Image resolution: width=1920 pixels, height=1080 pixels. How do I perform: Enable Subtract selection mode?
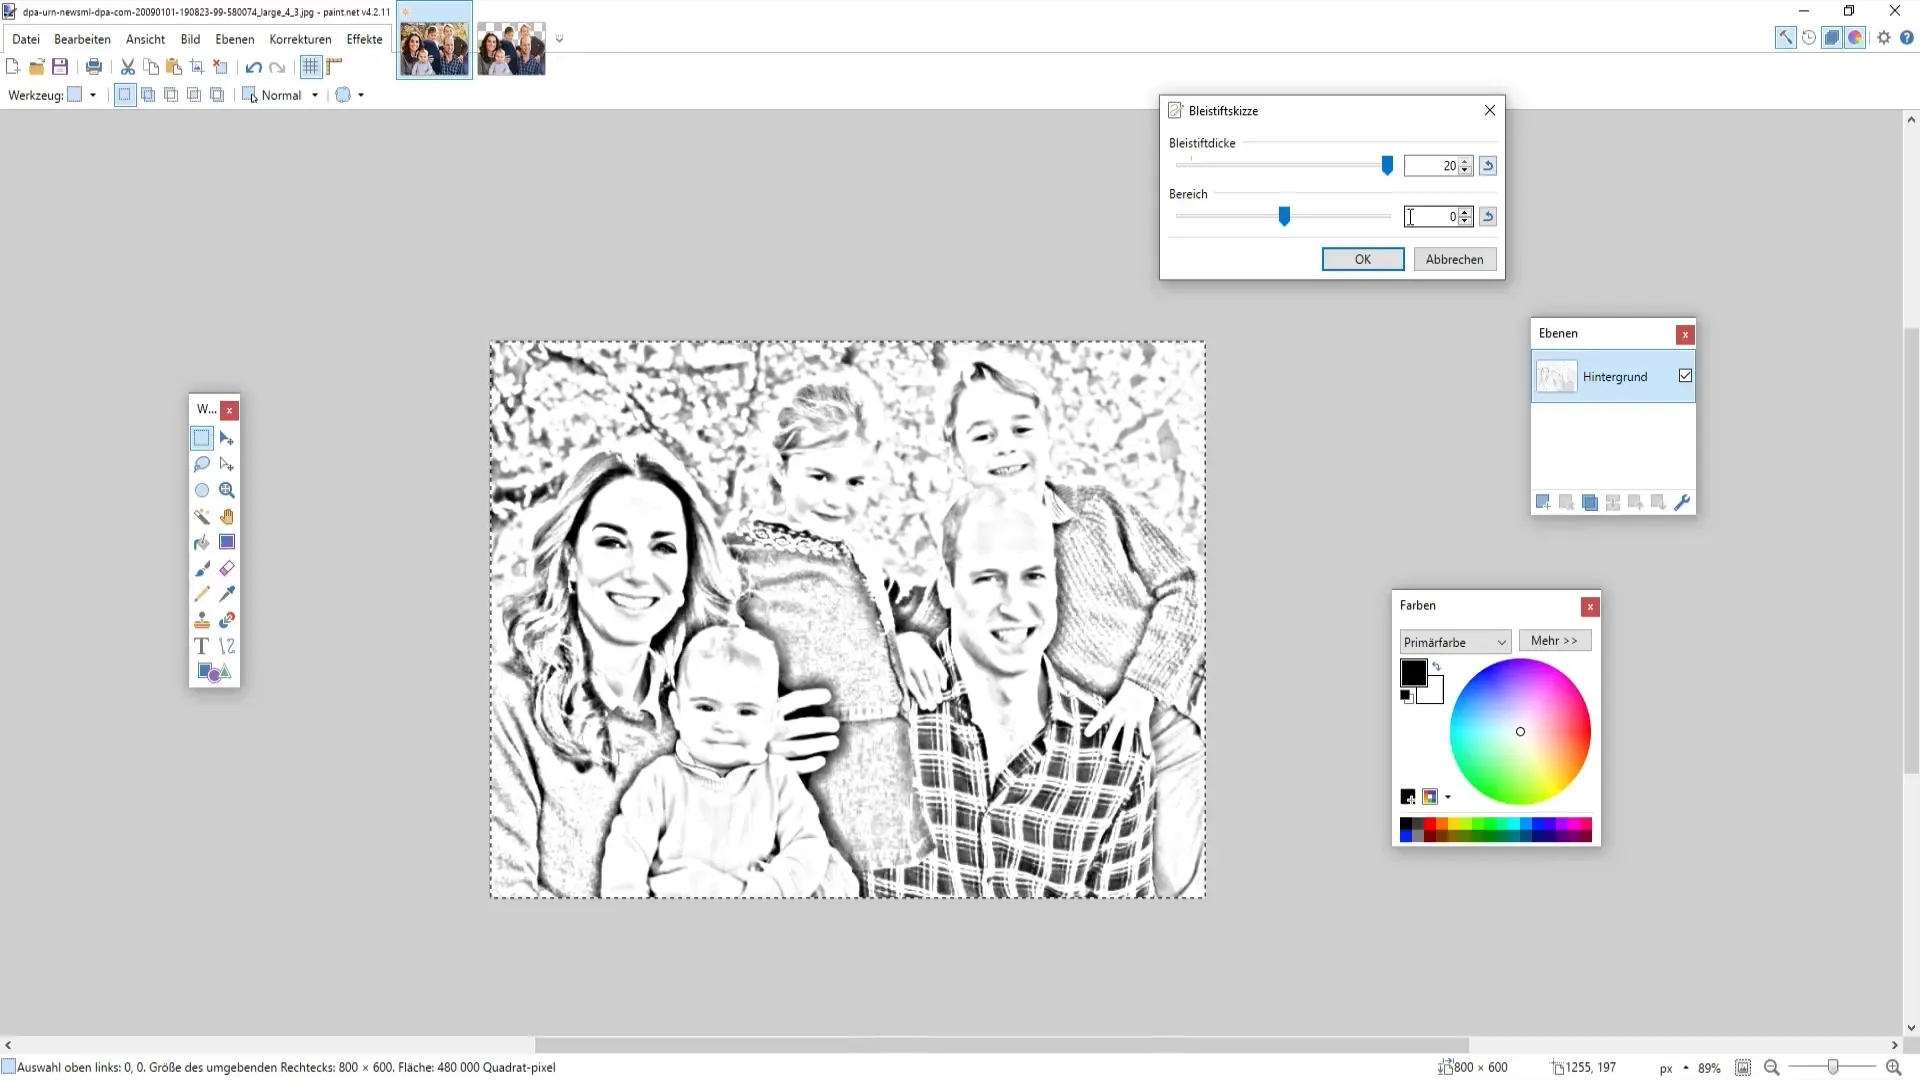(x=171, y=95)
